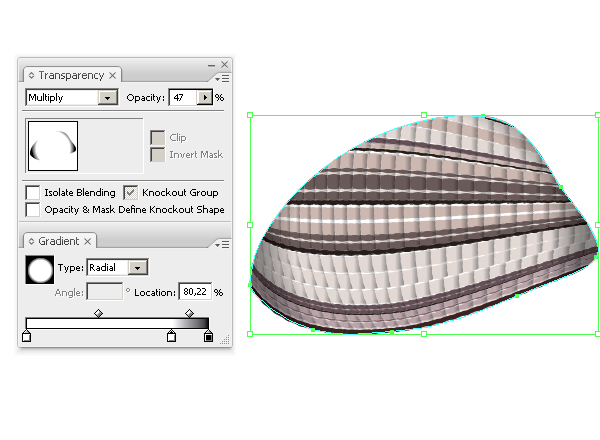Switch to the Transparency tab
This screenshot has width=600, height=440.
click(x=71, y=75)
